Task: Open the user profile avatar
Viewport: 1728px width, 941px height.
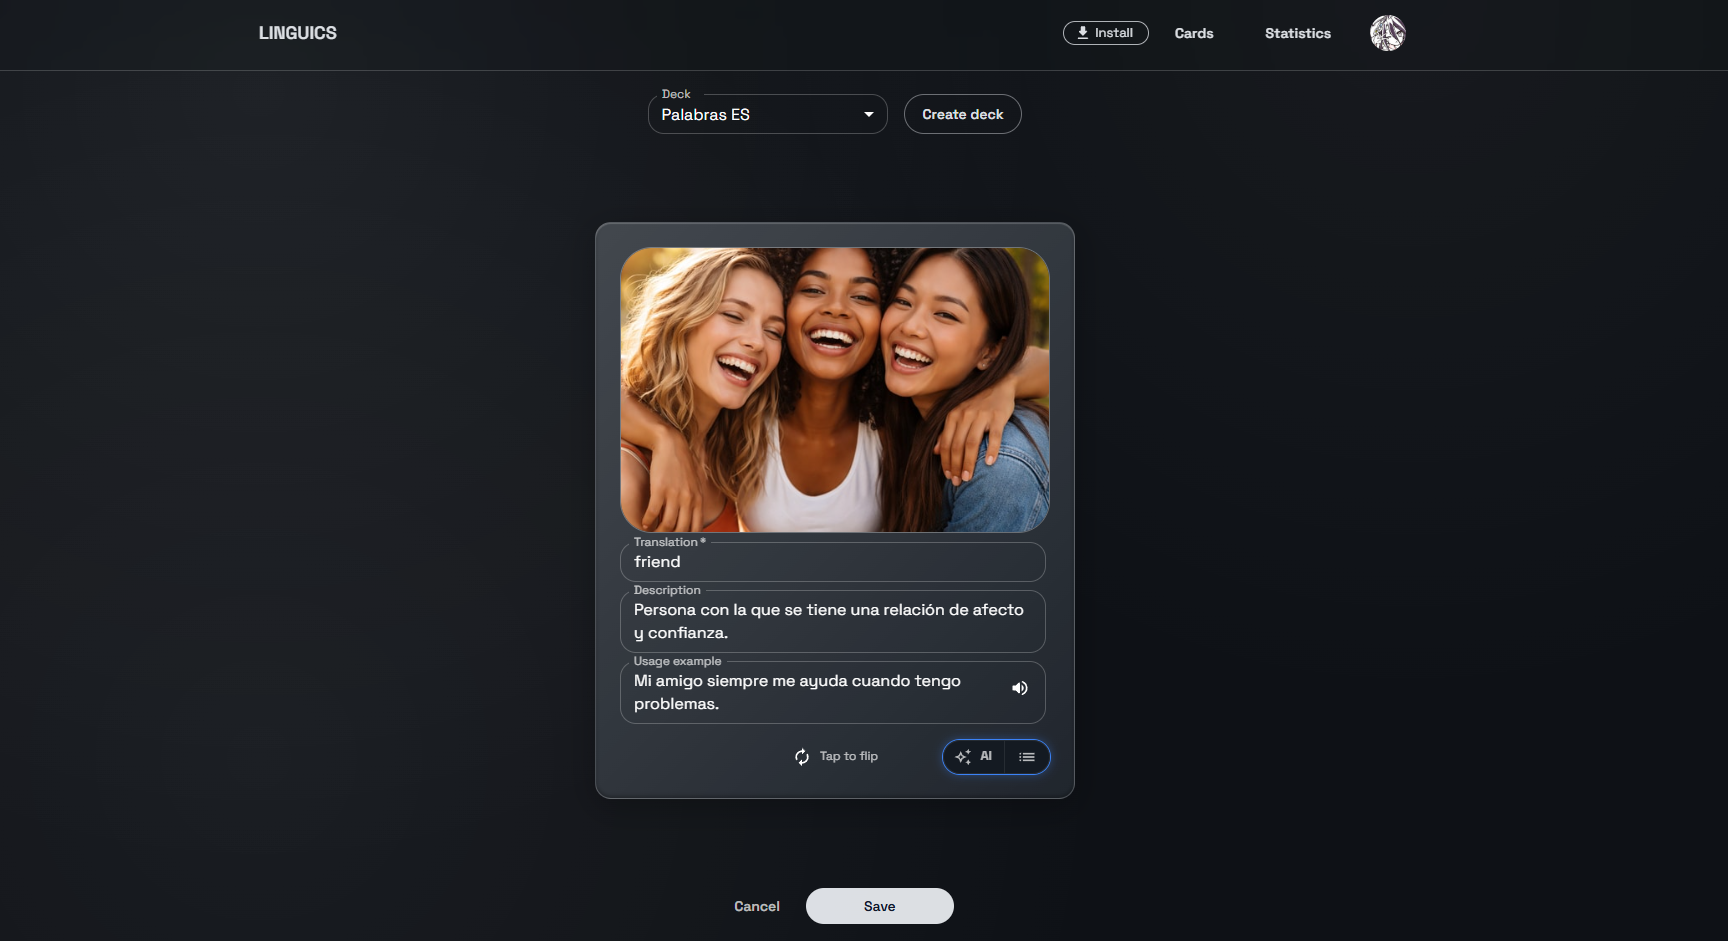Action: [1387, 33]
